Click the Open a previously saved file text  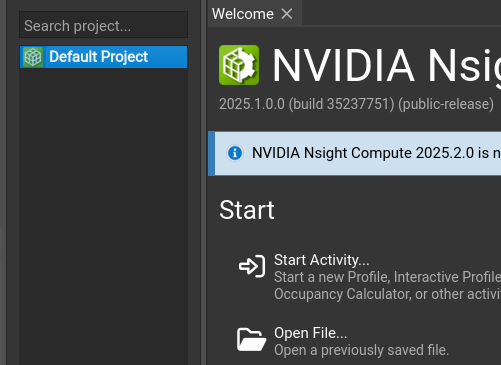point(362,350)
